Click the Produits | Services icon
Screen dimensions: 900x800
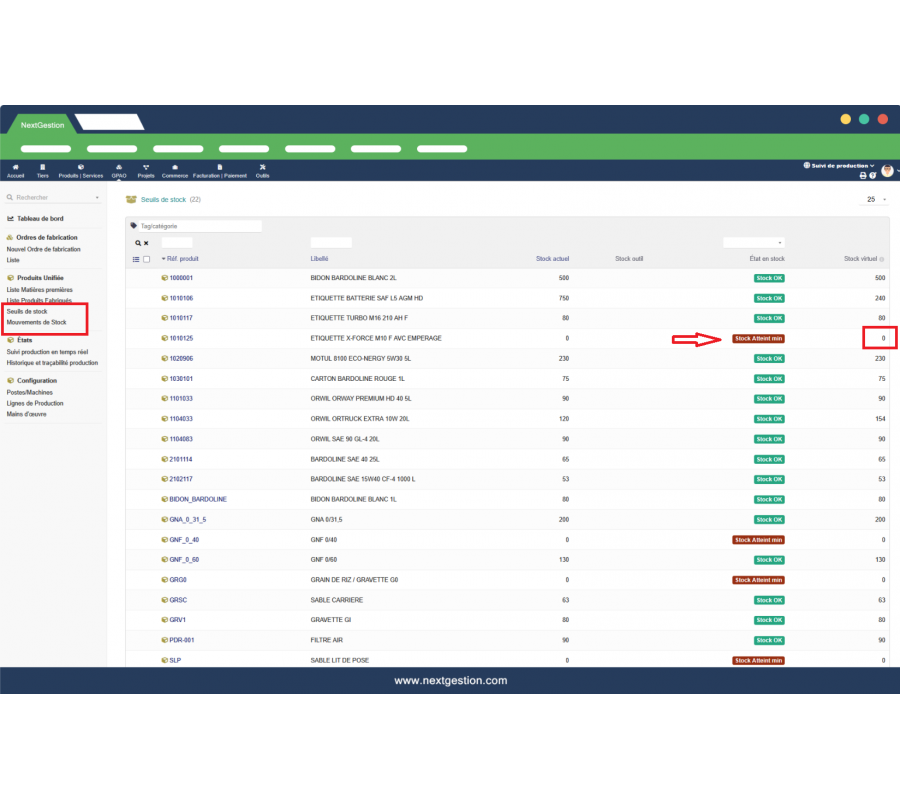point(80,170)
